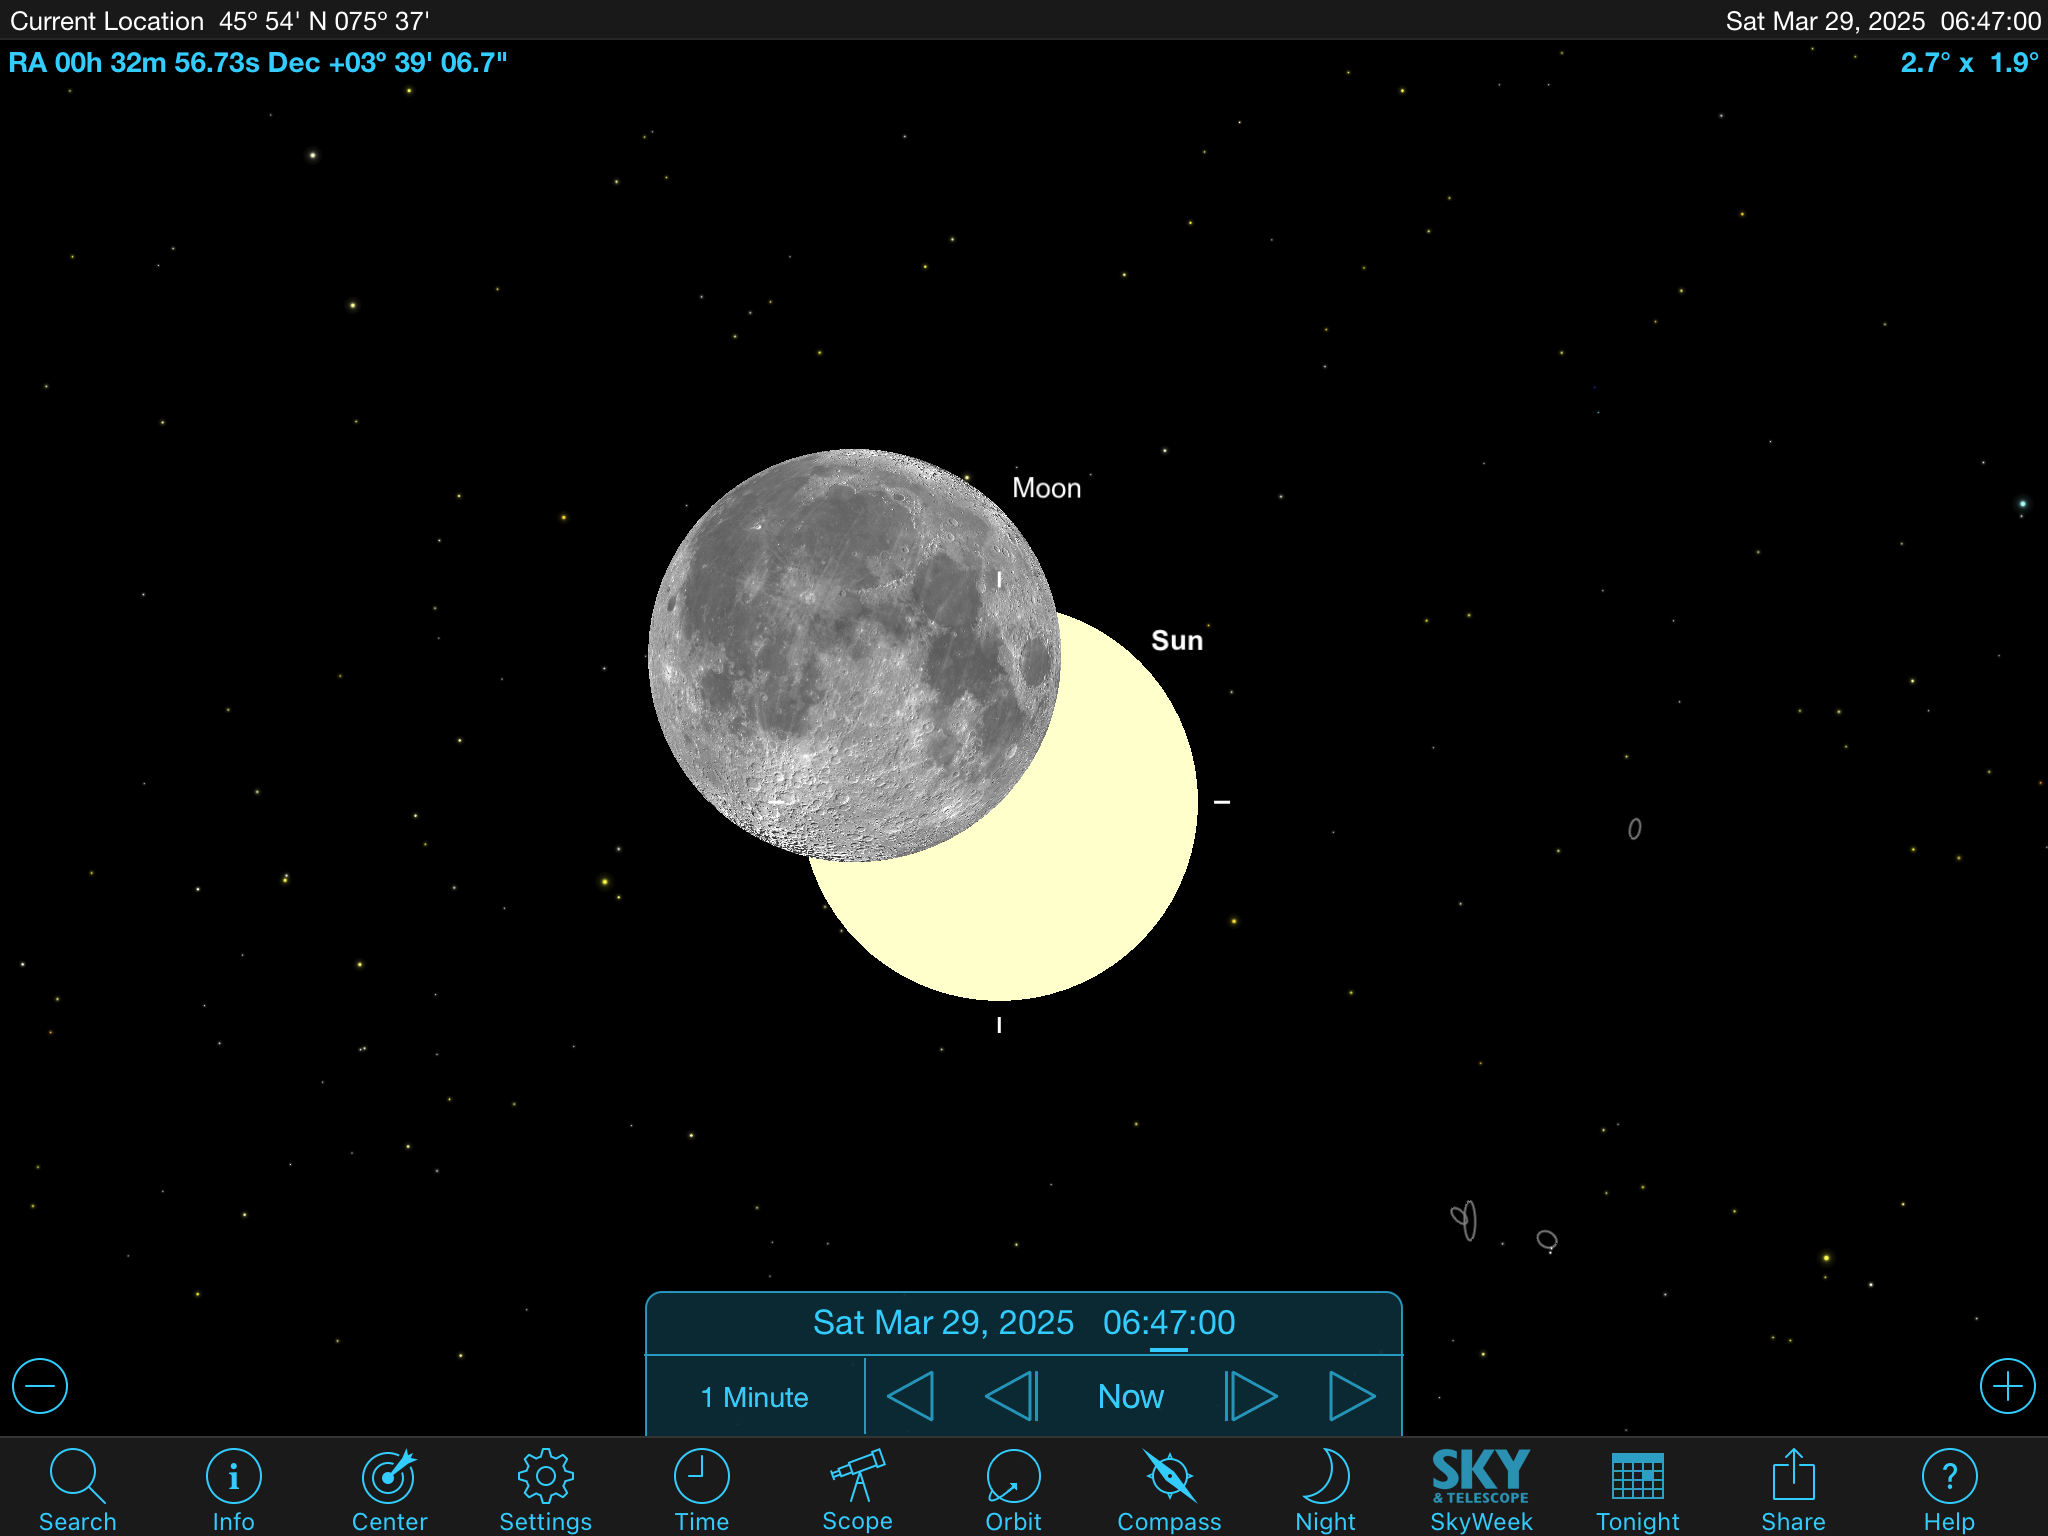Image resolution: width=2048 pixels, height=1536 pixels.
Task: Enable Night vision mode
Action: pos(1325,1487)
